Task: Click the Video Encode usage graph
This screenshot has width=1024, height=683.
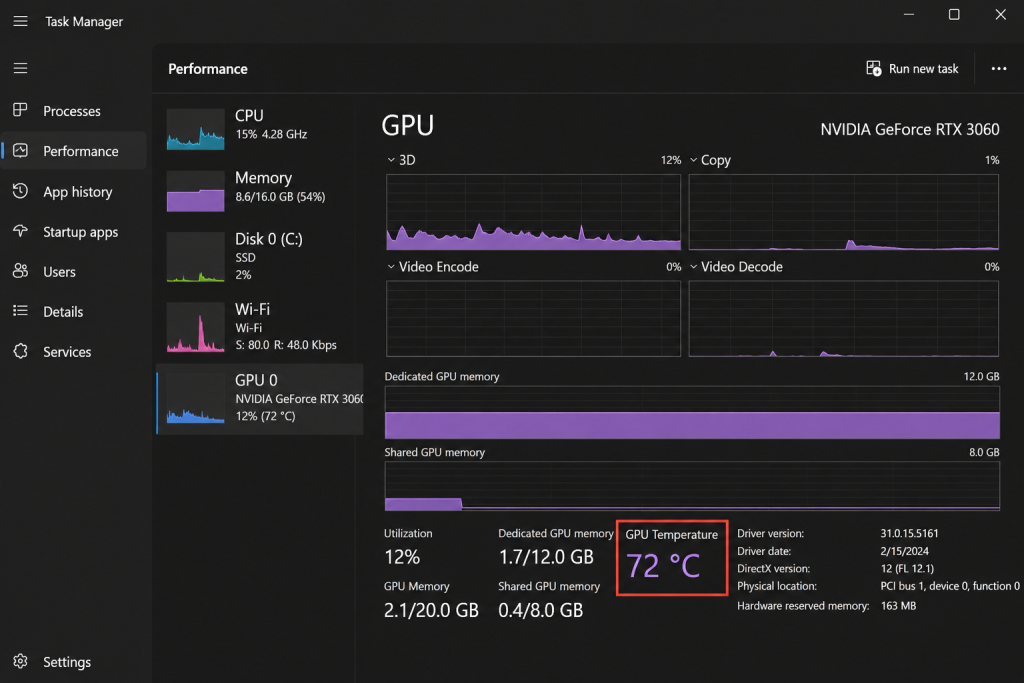Action: pyautogui.click(x=533, y=319)
